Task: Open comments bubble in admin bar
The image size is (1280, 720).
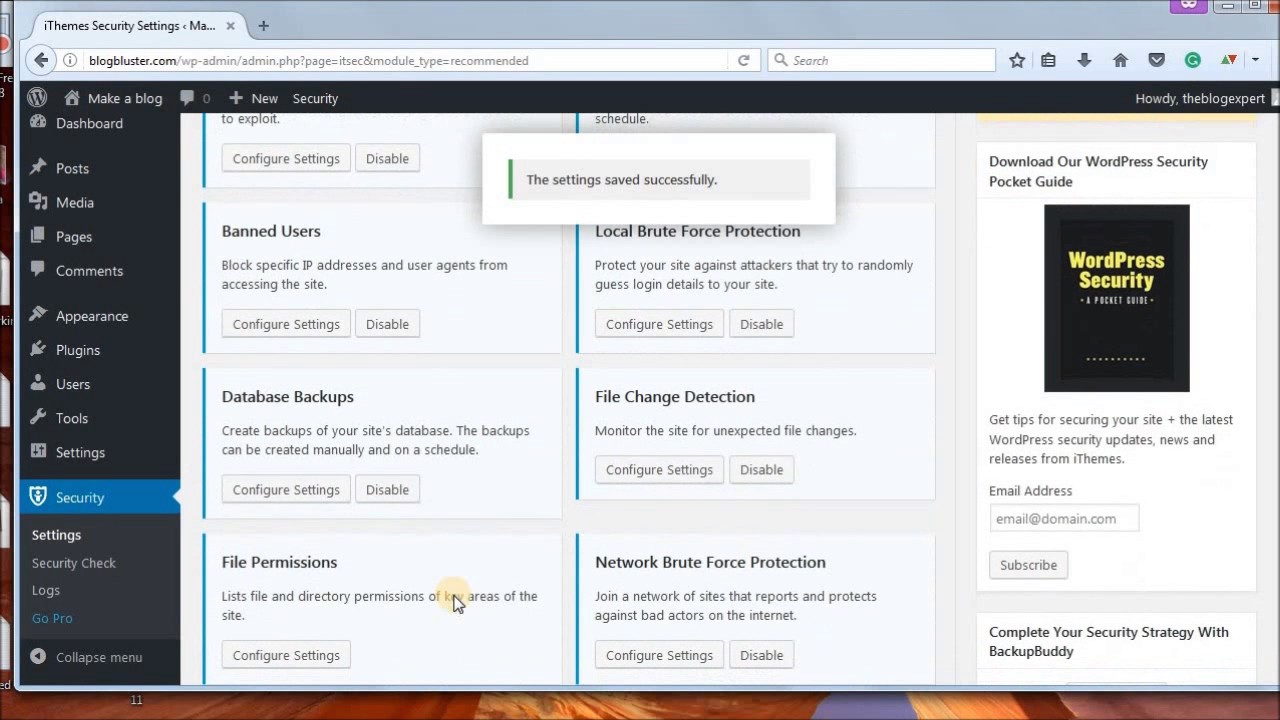Action: tap(187, 98)
